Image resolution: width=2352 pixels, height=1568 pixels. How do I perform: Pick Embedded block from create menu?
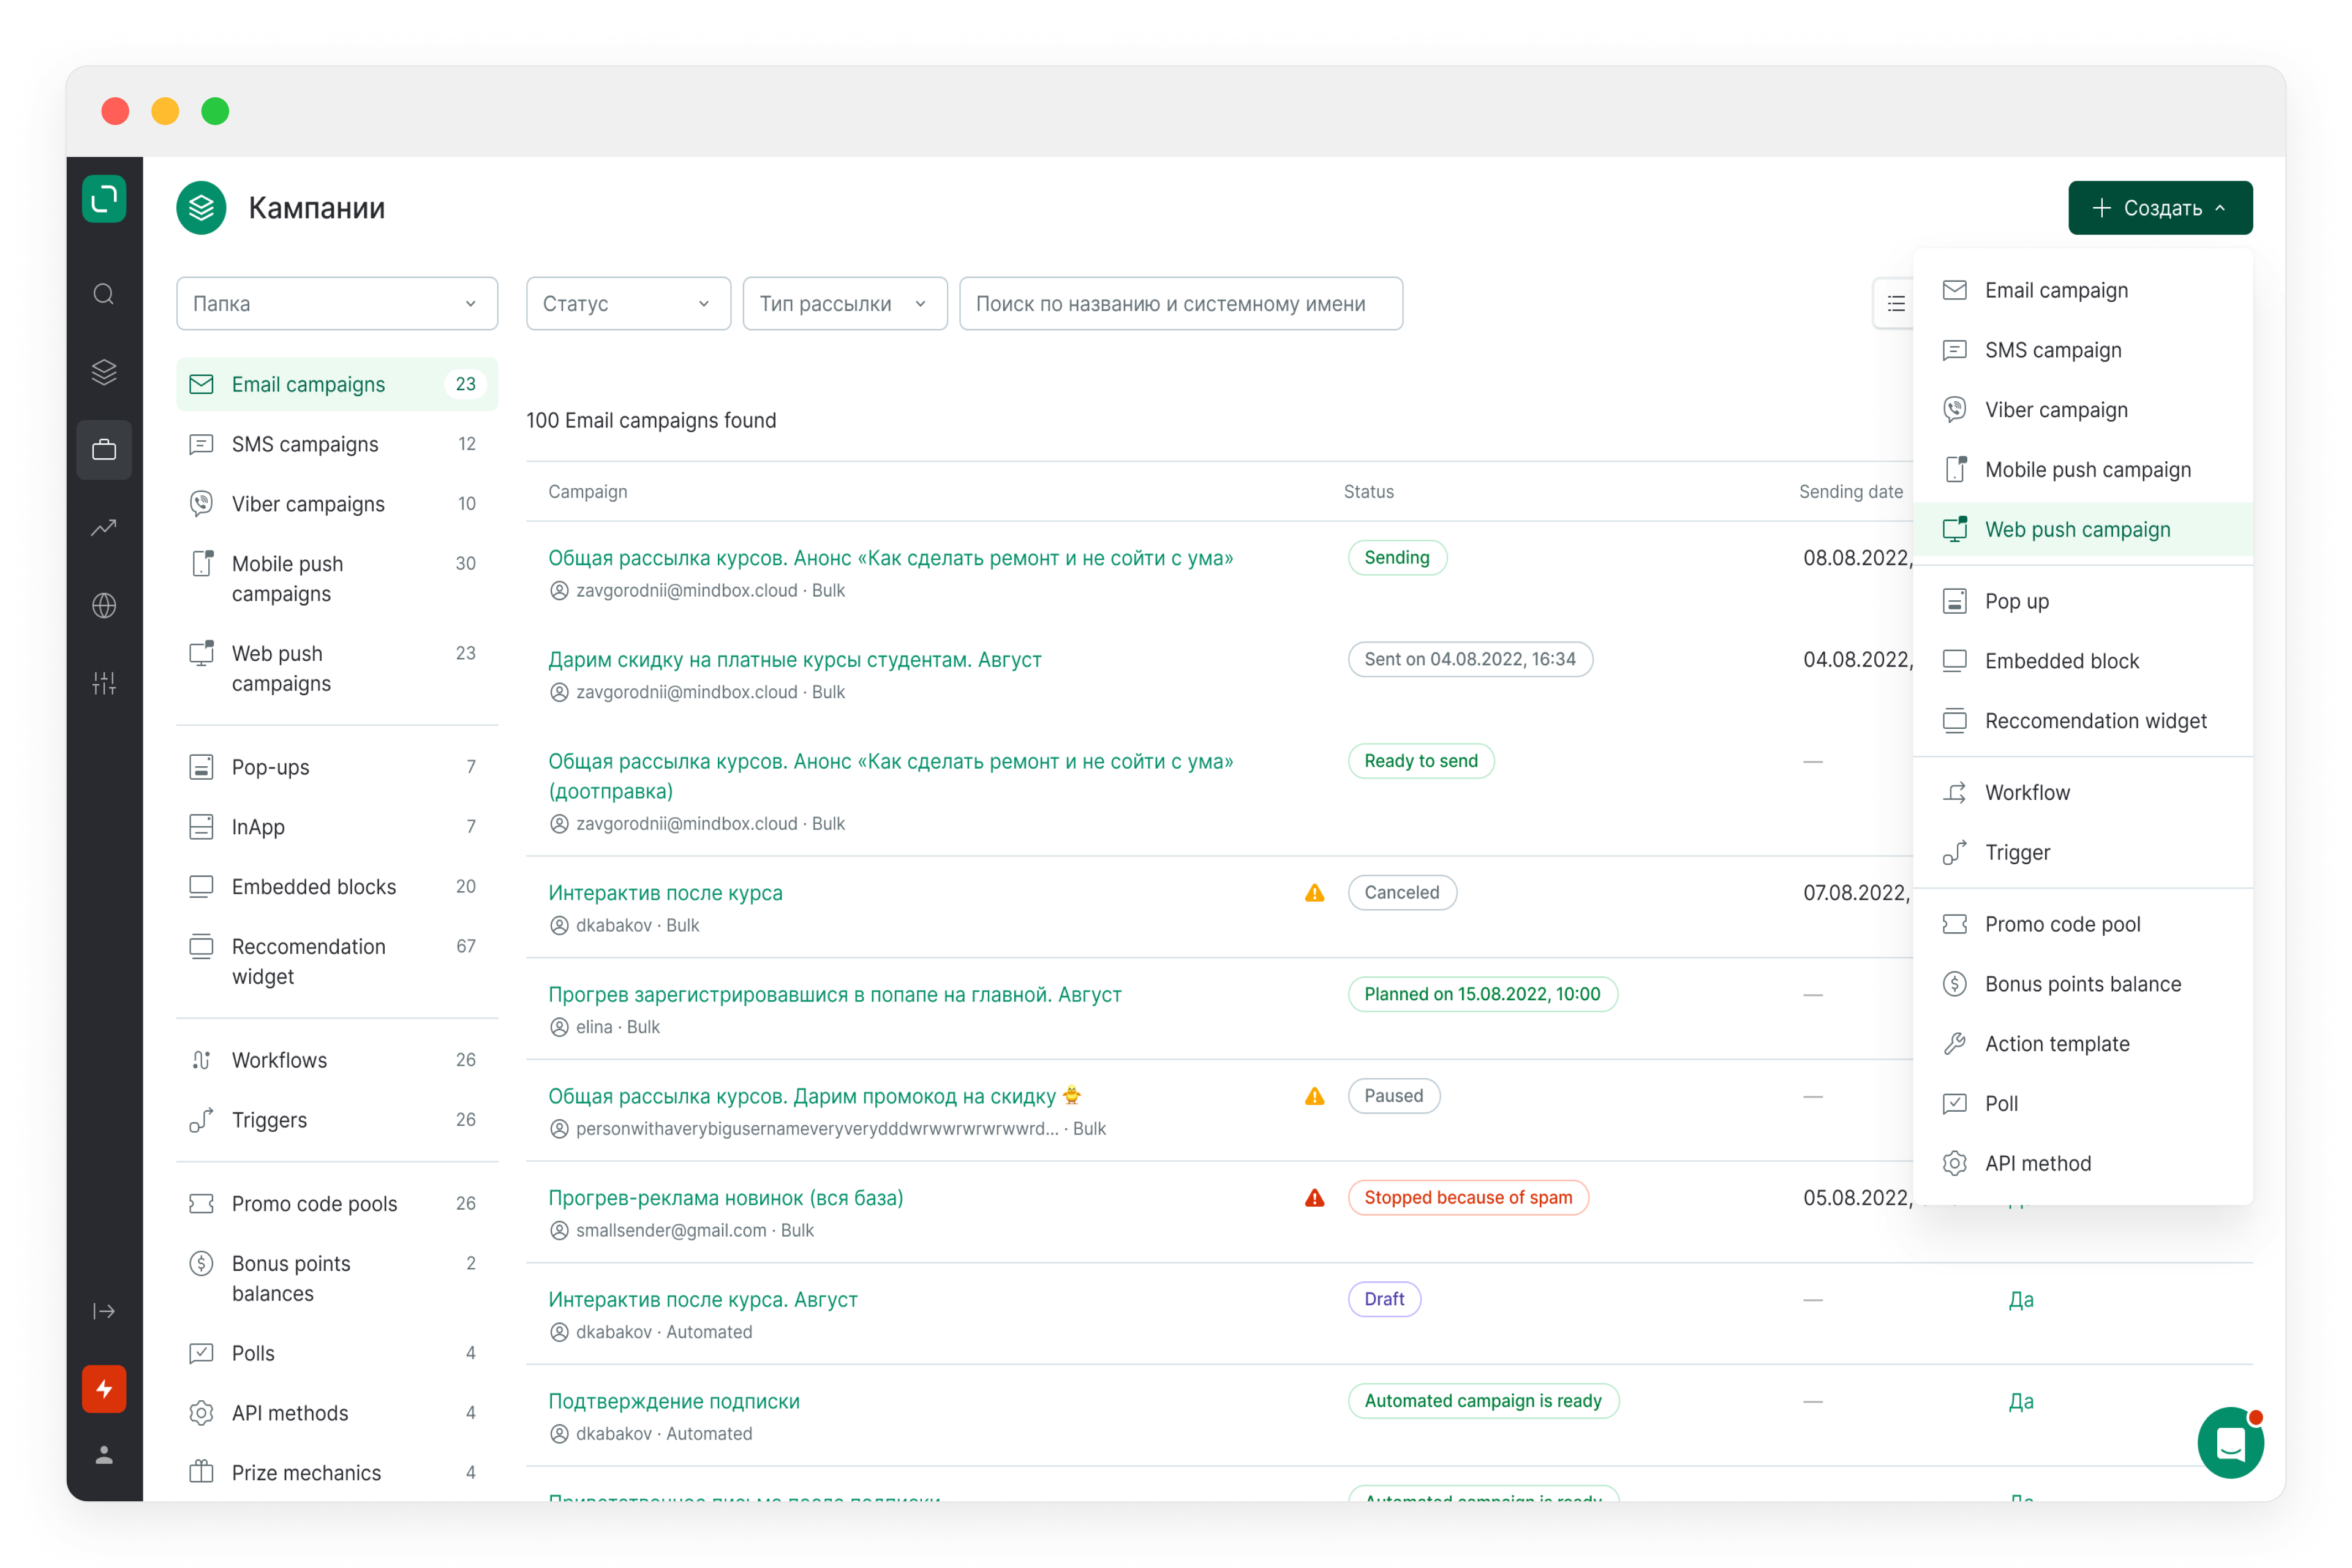(2083, 661)
